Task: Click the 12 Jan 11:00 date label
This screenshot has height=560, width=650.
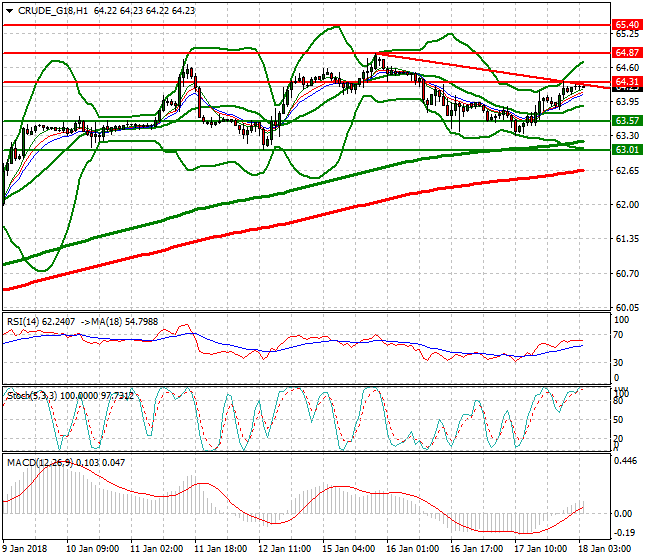Action: point(283,550)
